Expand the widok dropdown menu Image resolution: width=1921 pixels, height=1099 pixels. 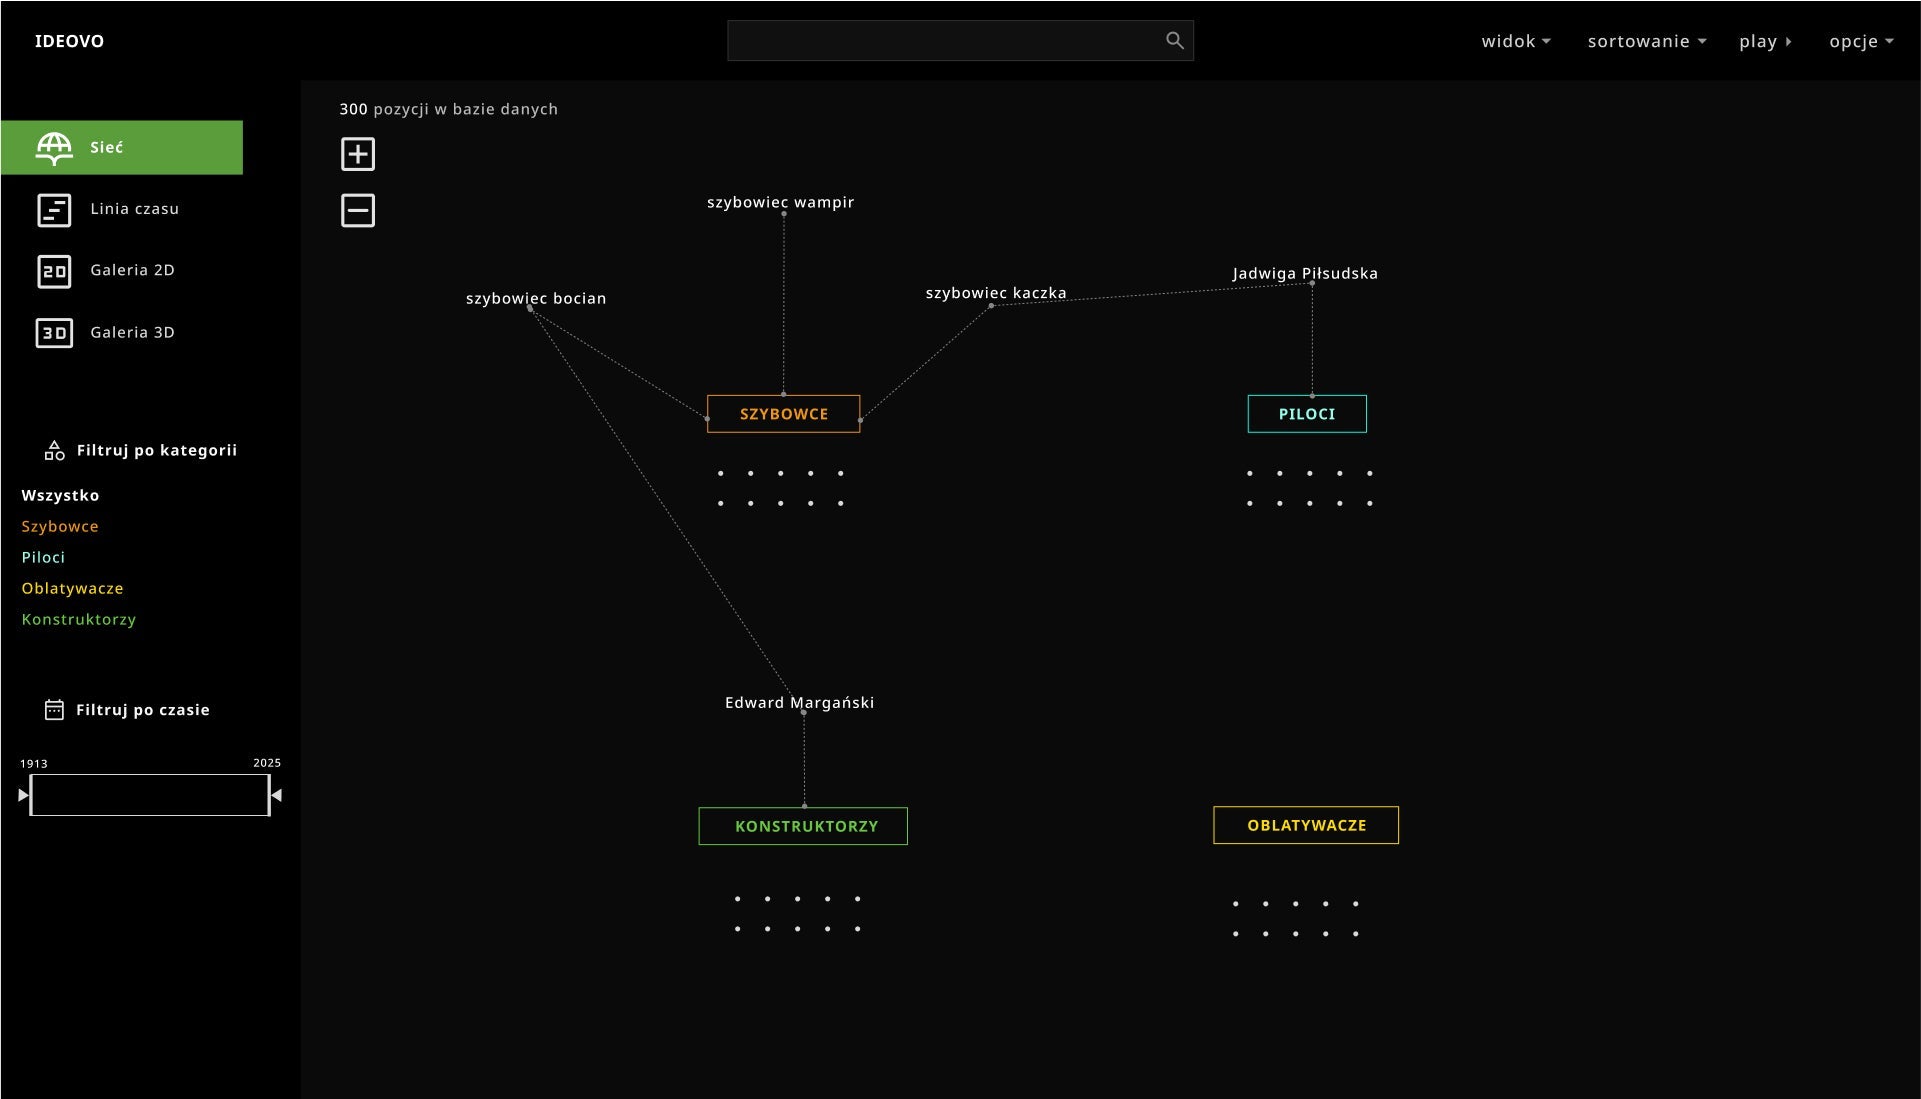[x=1516, y=41]
